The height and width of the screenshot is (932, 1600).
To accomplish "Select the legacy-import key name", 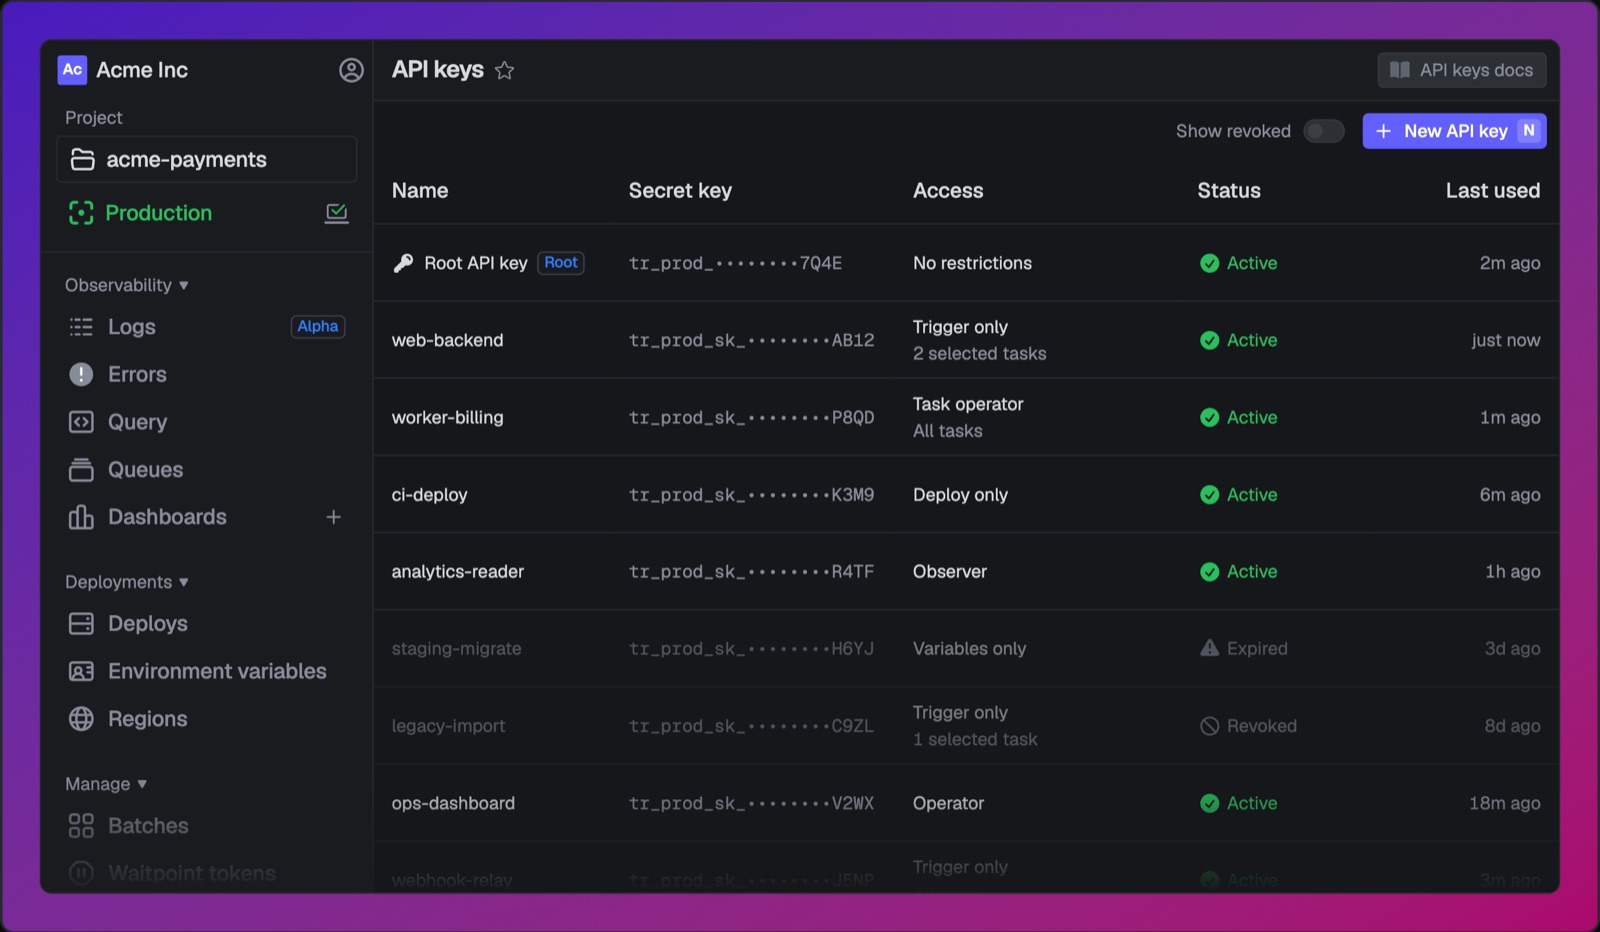I will [449, 726].
